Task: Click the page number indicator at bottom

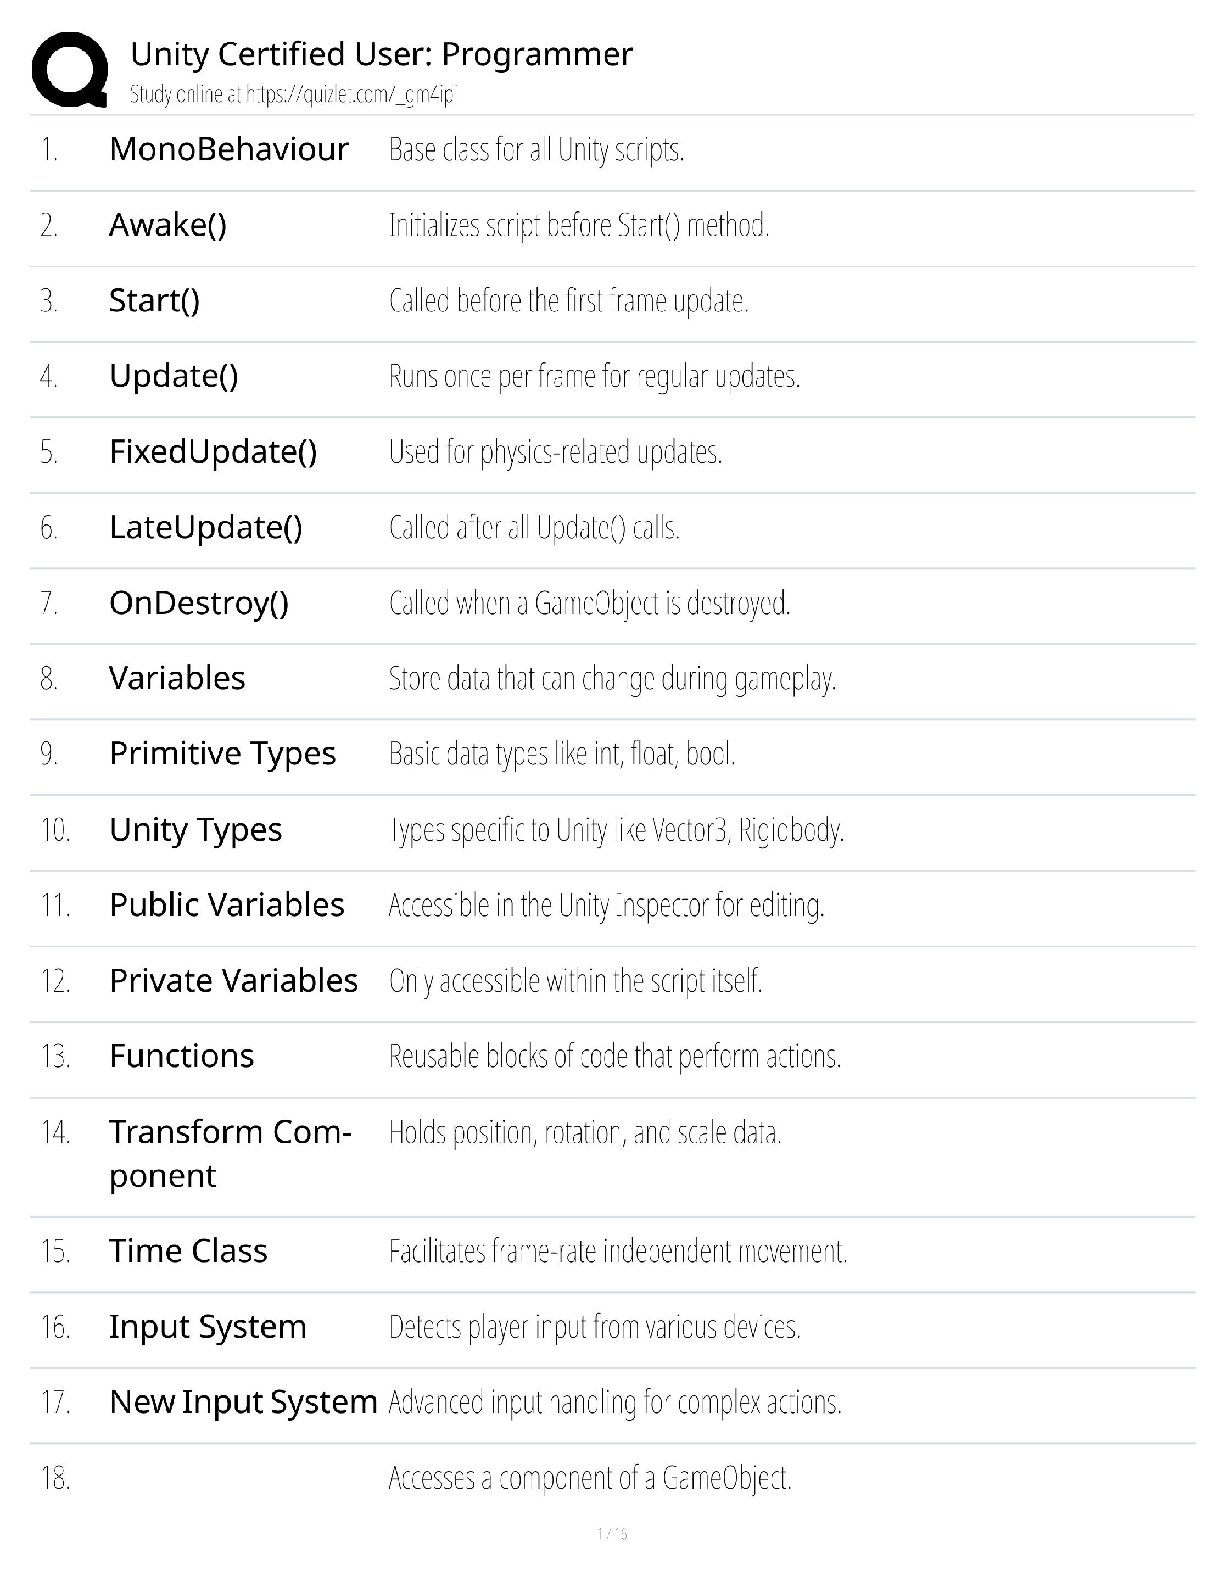Action: tap(611, 1534)
